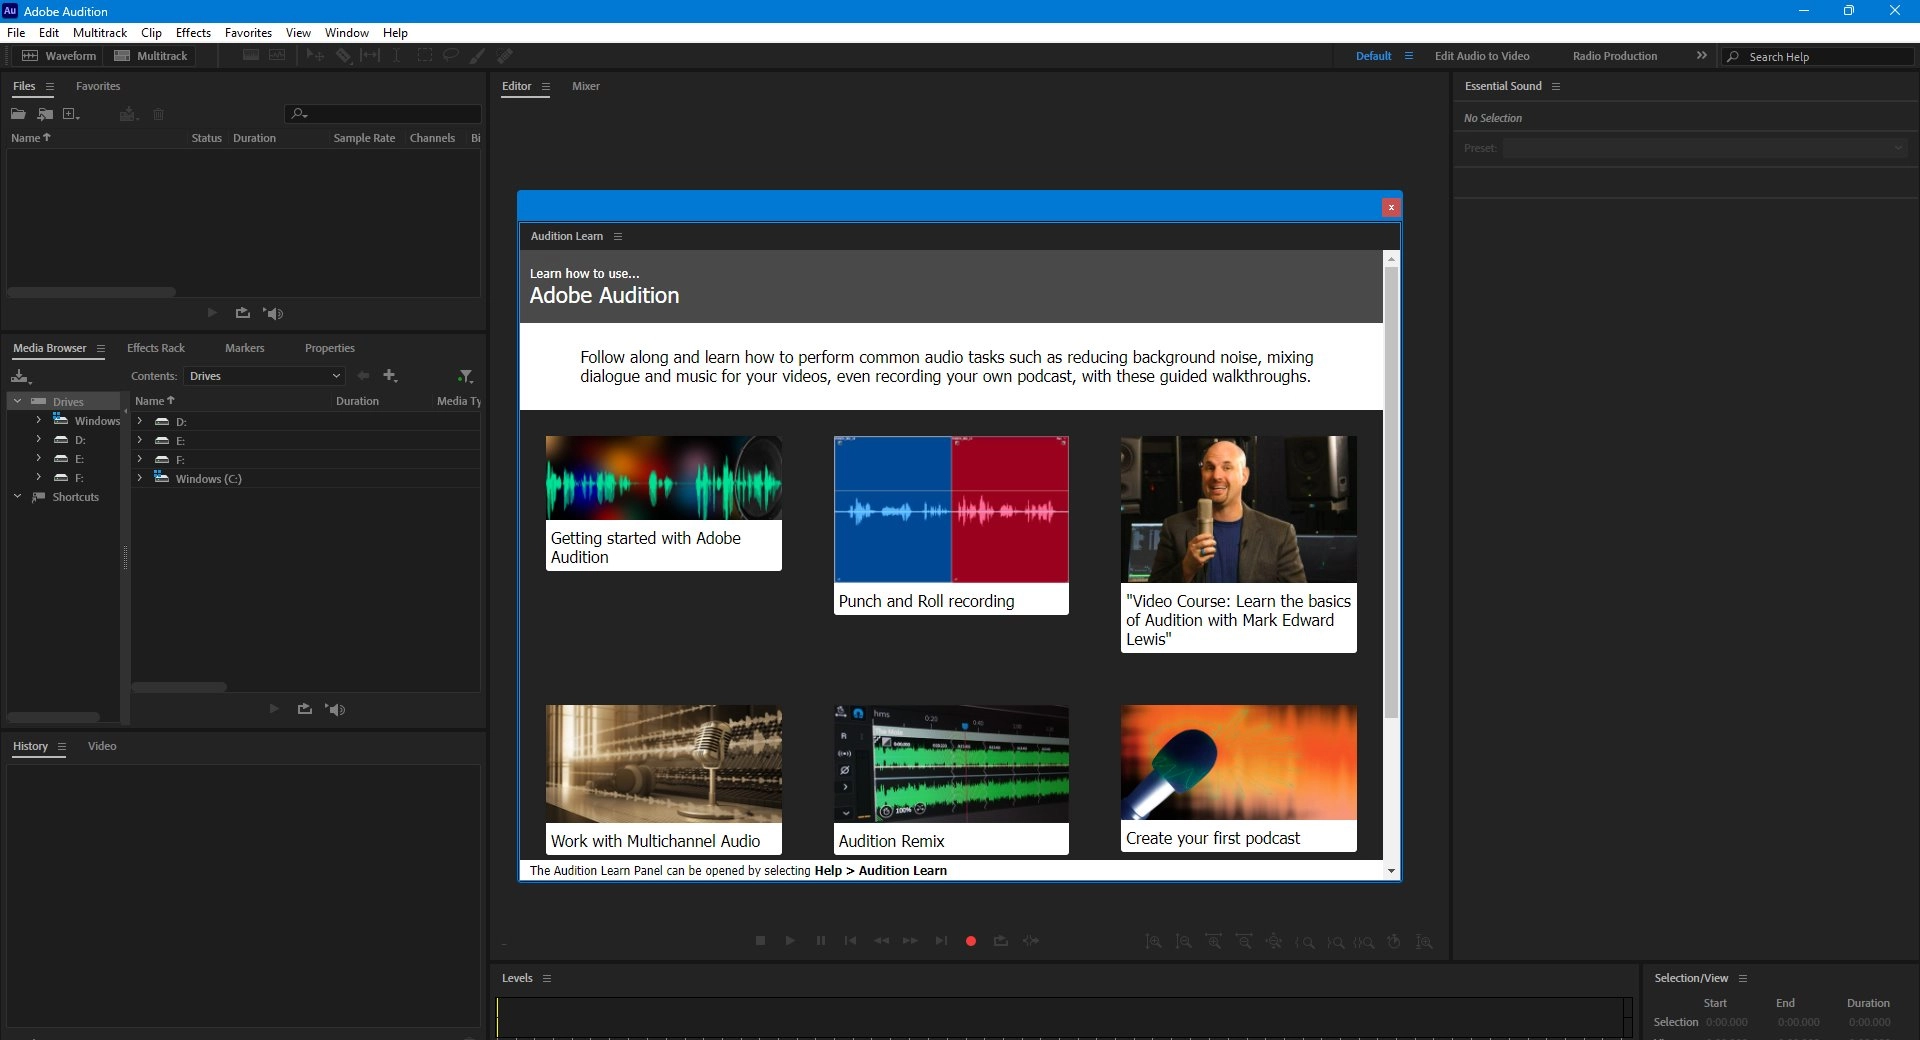Open a file via the Files panel folder icon
This screenshot has width=1920, height=1040.
coord(18,114)
